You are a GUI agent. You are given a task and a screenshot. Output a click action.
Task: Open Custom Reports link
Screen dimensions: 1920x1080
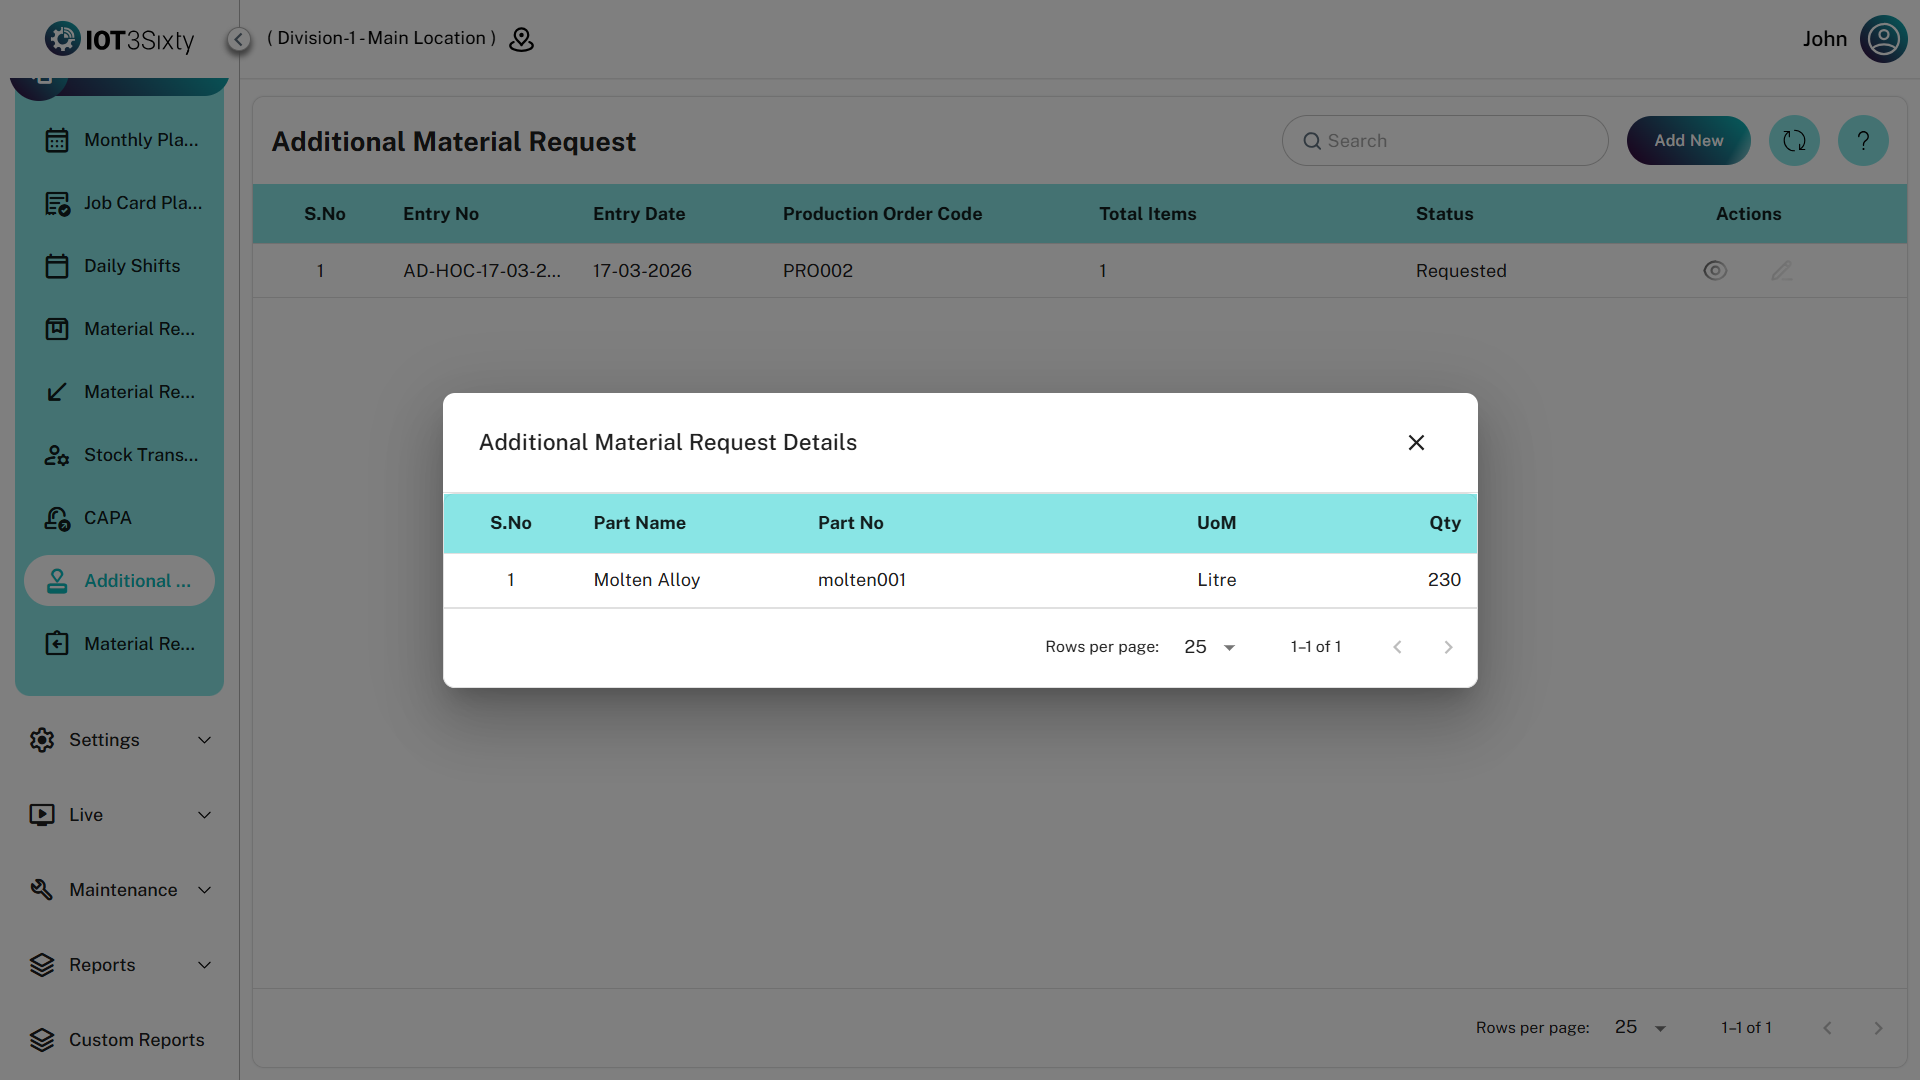[x=136, y=1040]
